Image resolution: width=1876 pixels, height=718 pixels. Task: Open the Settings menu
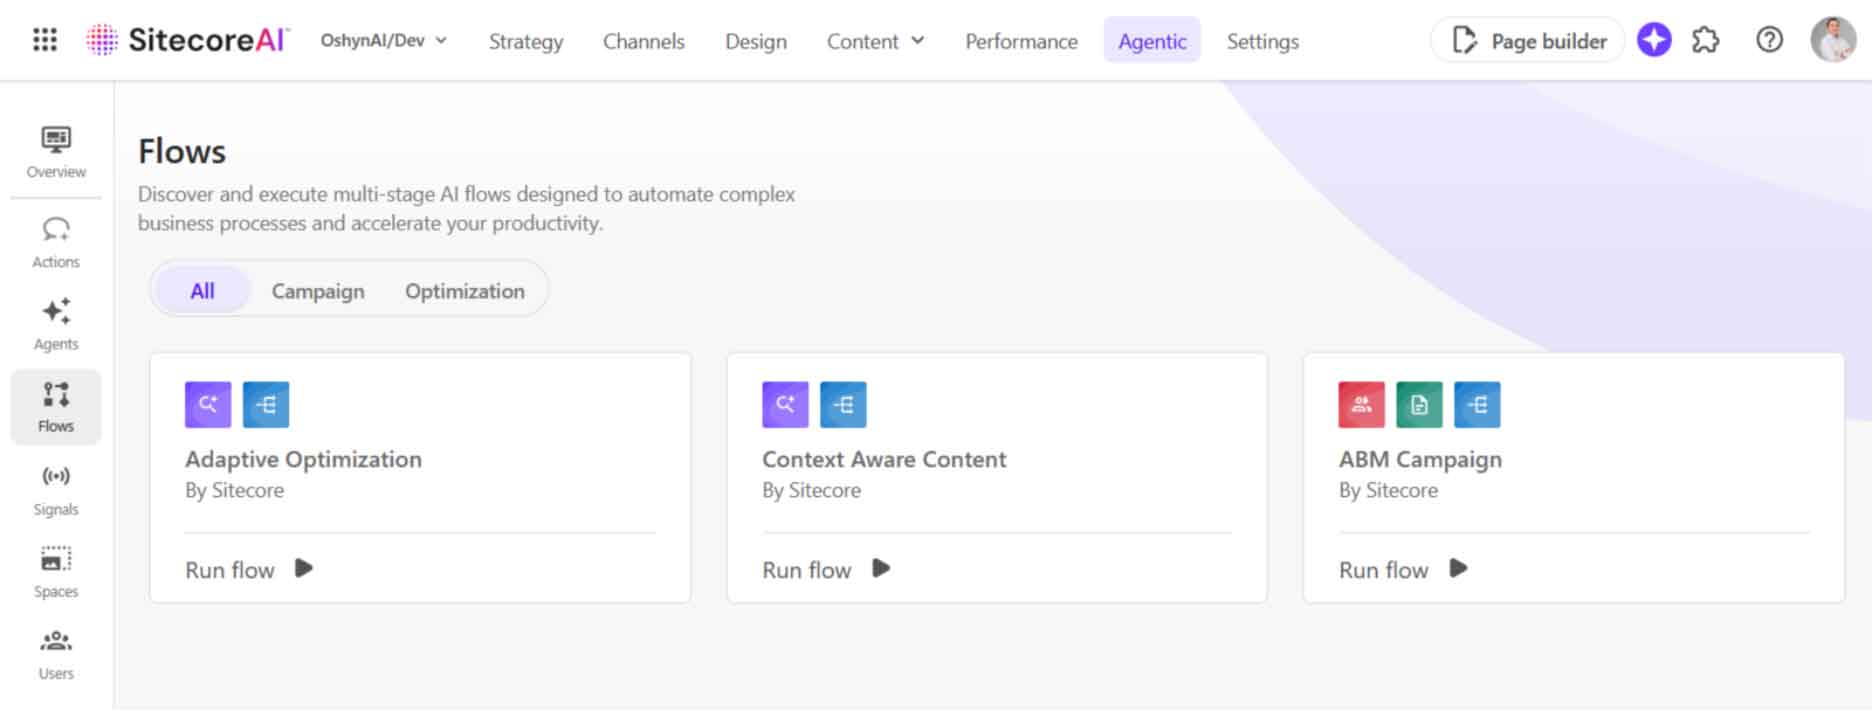pyautogui.click(x=1263, y=41)
